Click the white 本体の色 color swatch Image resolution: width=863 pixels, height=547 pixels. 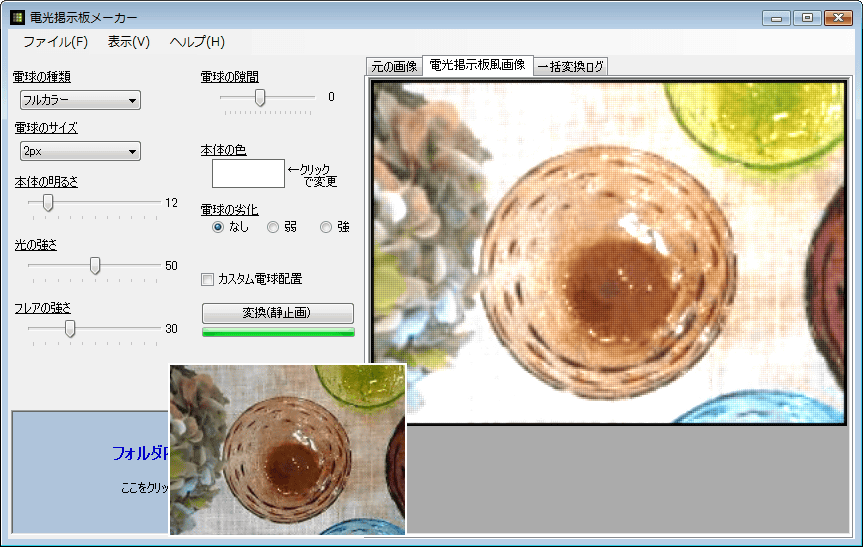[248, 173]
